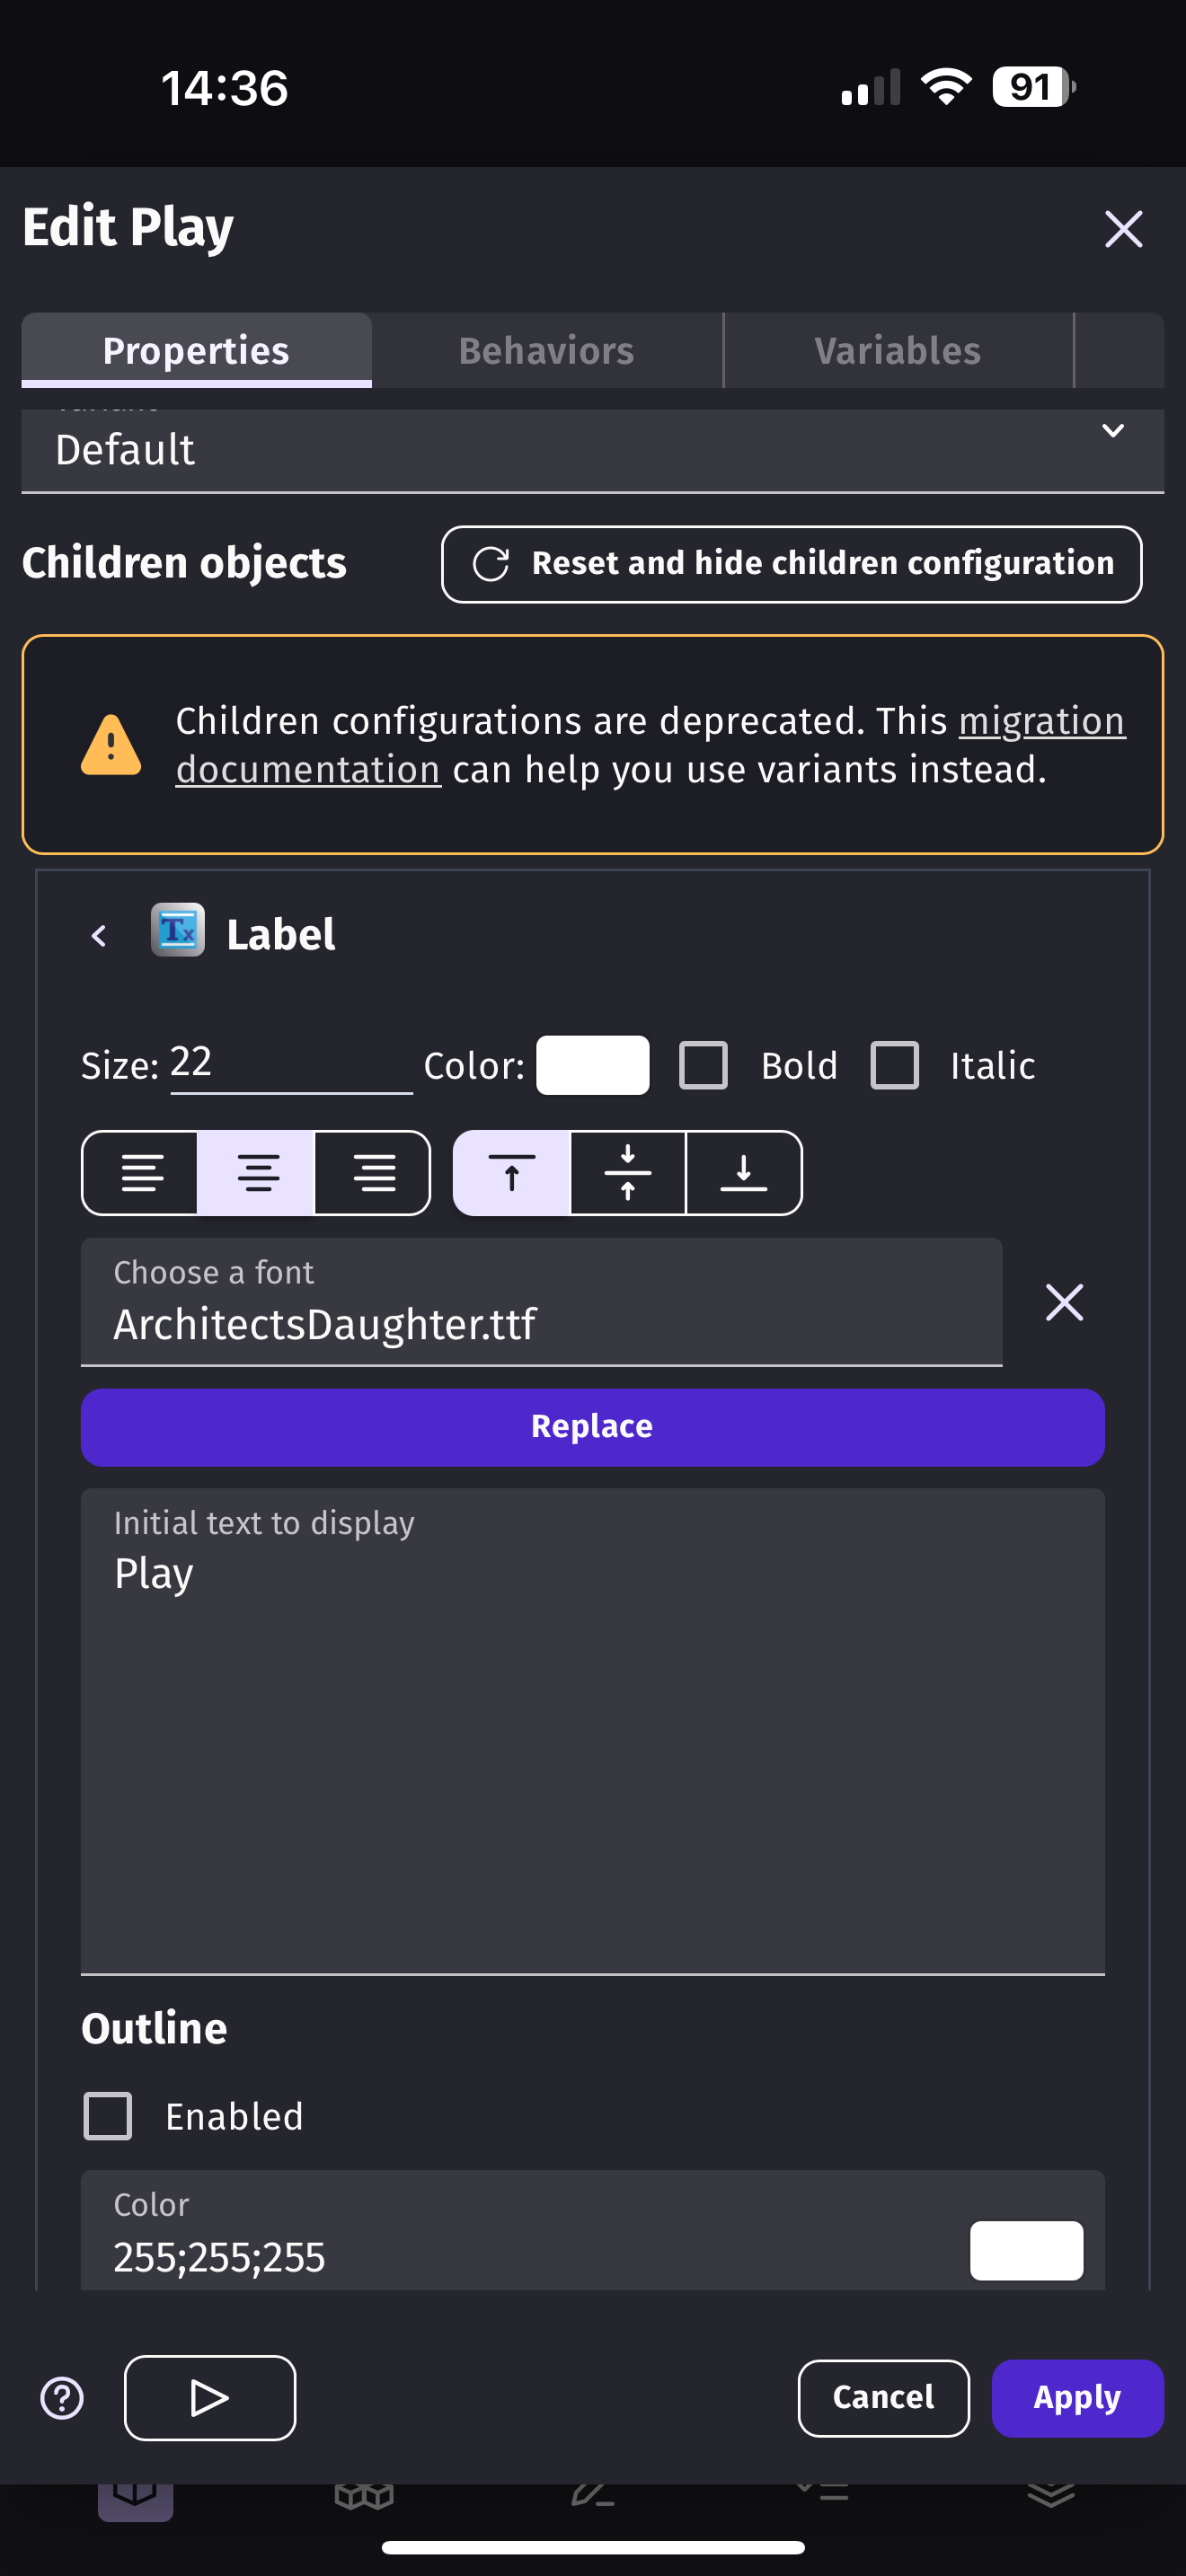Launch preview with the play button

coord(210,2398)
